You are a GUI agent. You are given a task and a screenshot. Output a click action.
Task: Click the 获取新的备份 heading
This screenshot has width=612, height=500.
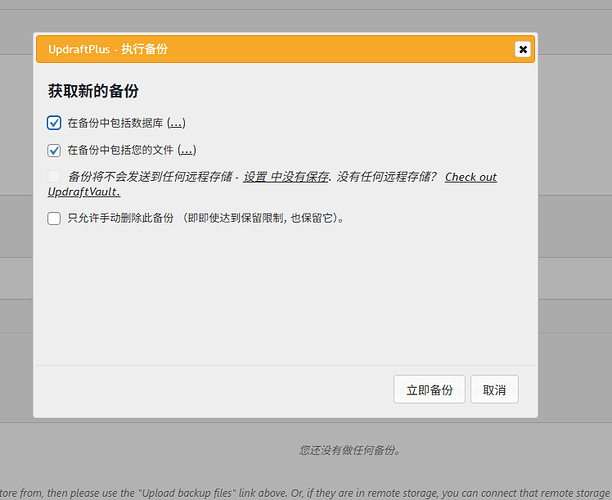click(x=93, y=91)
